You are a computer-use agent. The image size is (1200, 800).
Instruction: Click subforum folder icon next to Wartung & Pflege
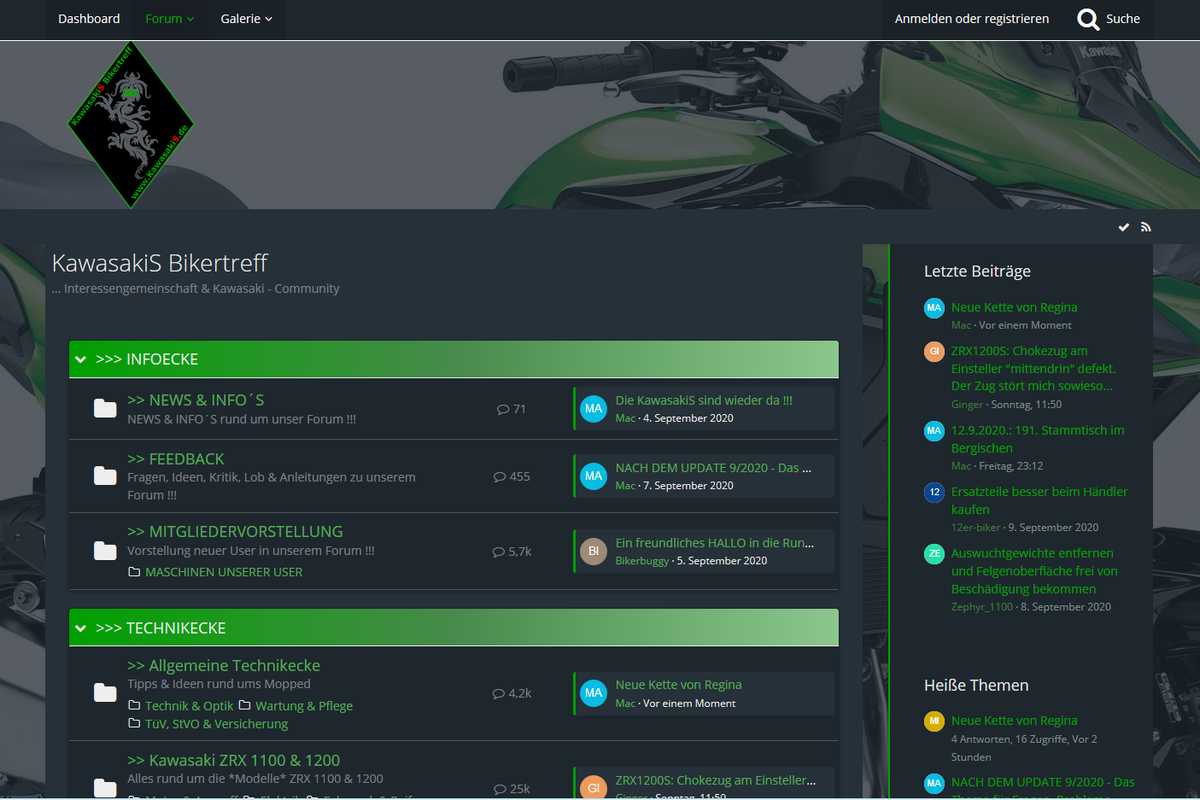click(x=244, y=705)
